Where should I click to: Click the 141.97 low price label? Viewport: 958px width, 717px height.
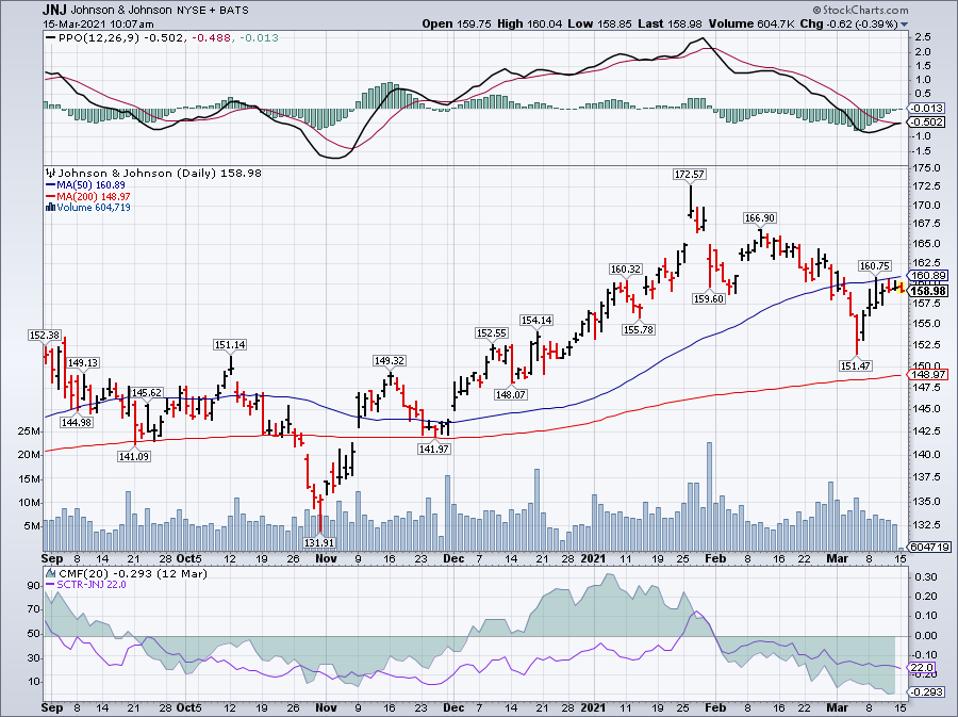tap(434, 449)
